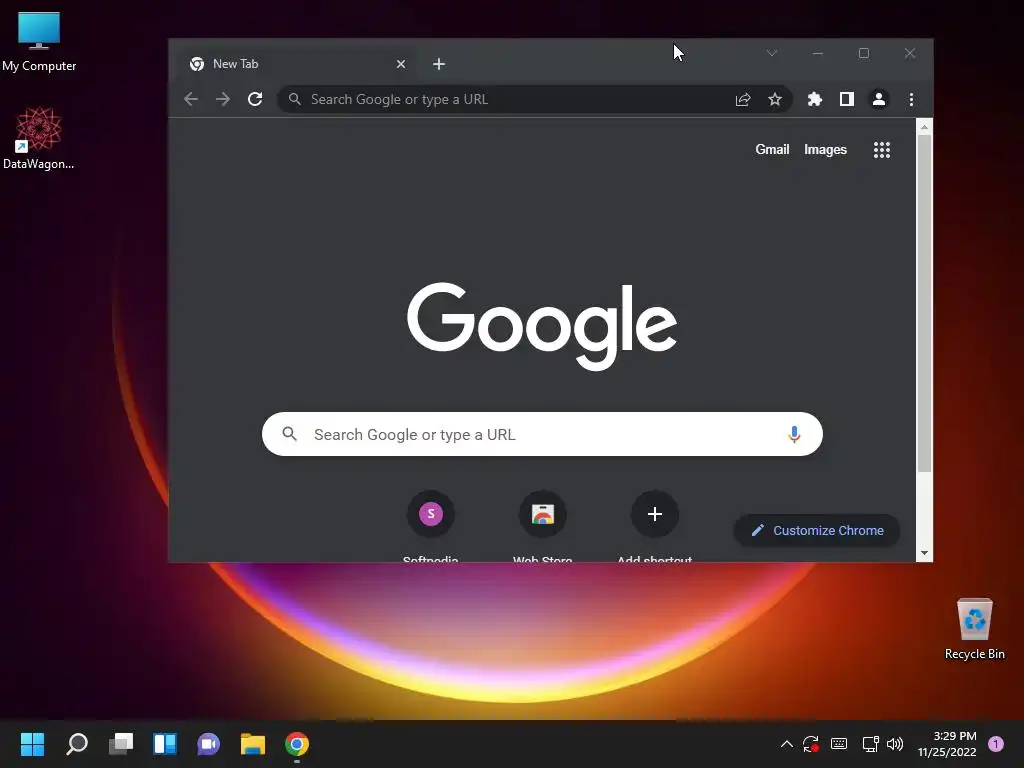Maximize the Chrome window

pyautogui.click(x=863, y=53)
